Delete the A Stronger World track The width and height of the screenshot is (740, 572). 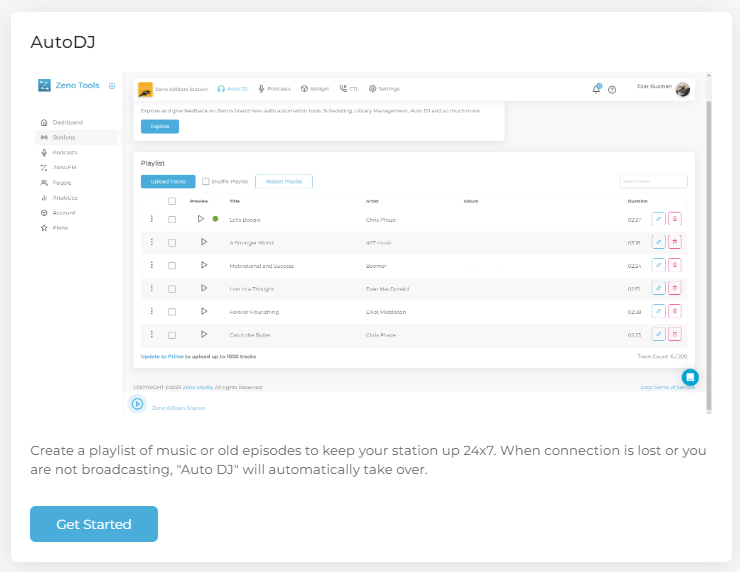(x=675, y=242)
